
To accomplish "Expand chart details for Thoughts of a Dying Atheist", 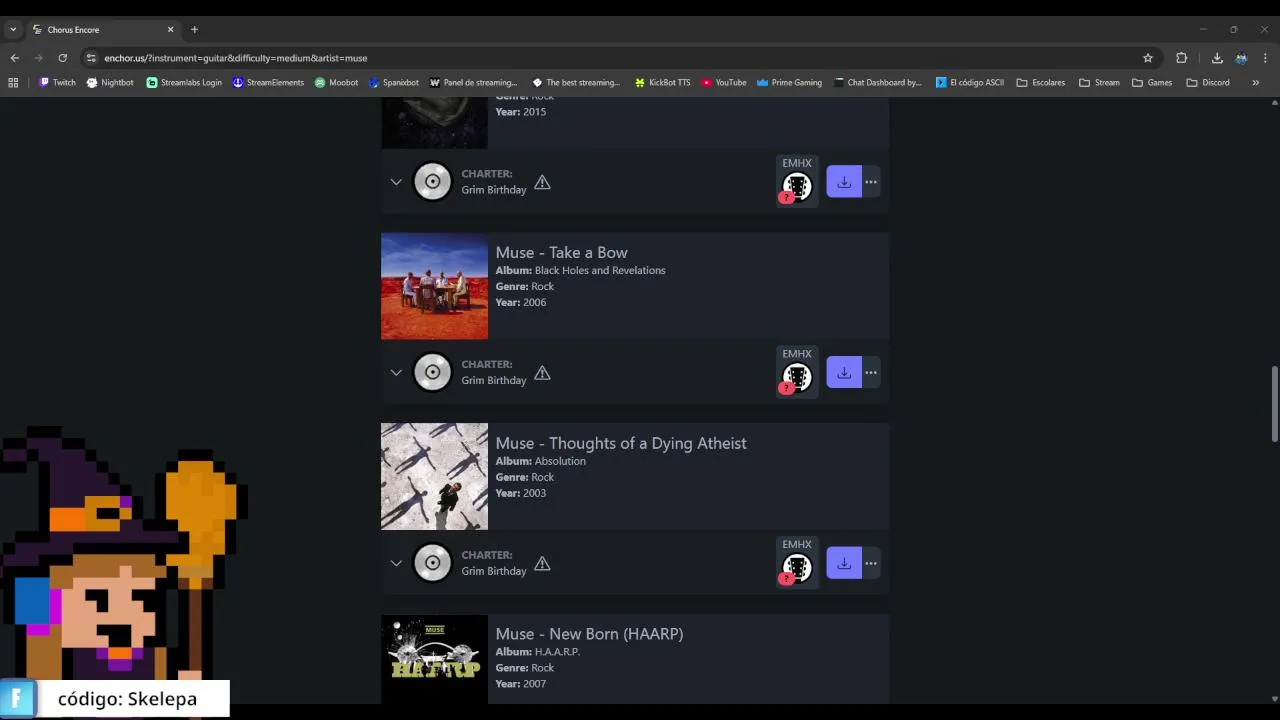I will click(x=396, y=563).
